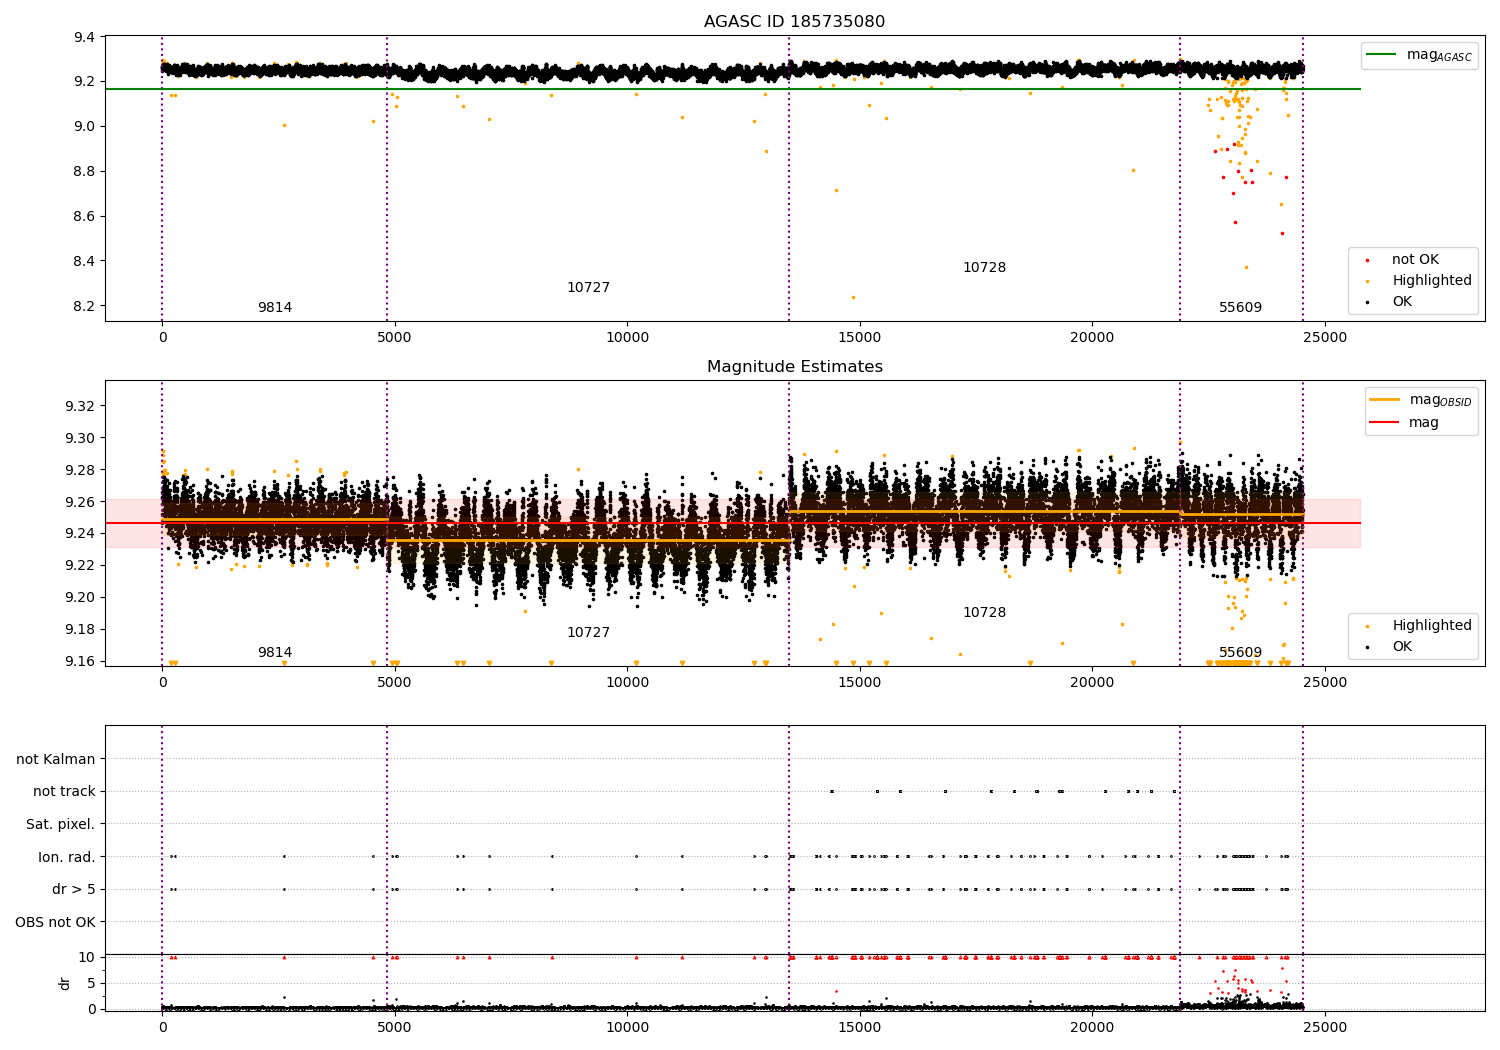
Task: Click y-axis tick 9.26 on middle plot
Action: click(x=80, y=502)
